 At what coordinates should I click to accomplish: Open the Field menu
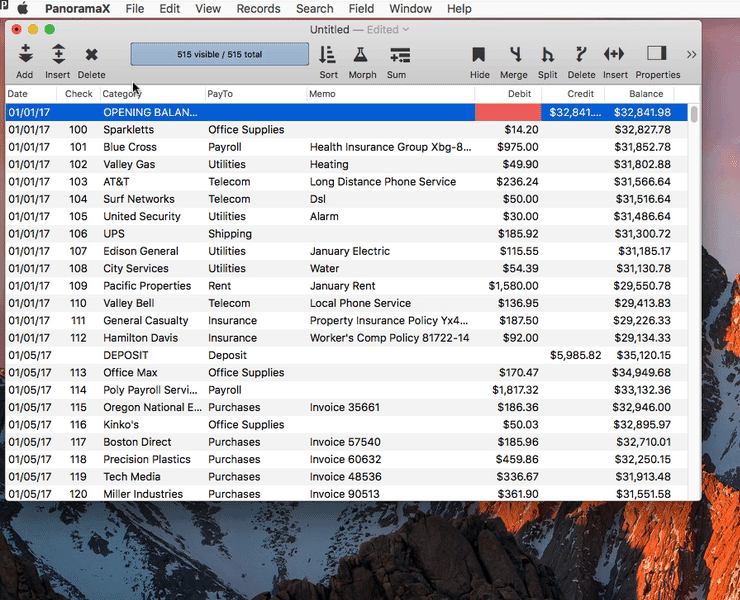[361, 8]
